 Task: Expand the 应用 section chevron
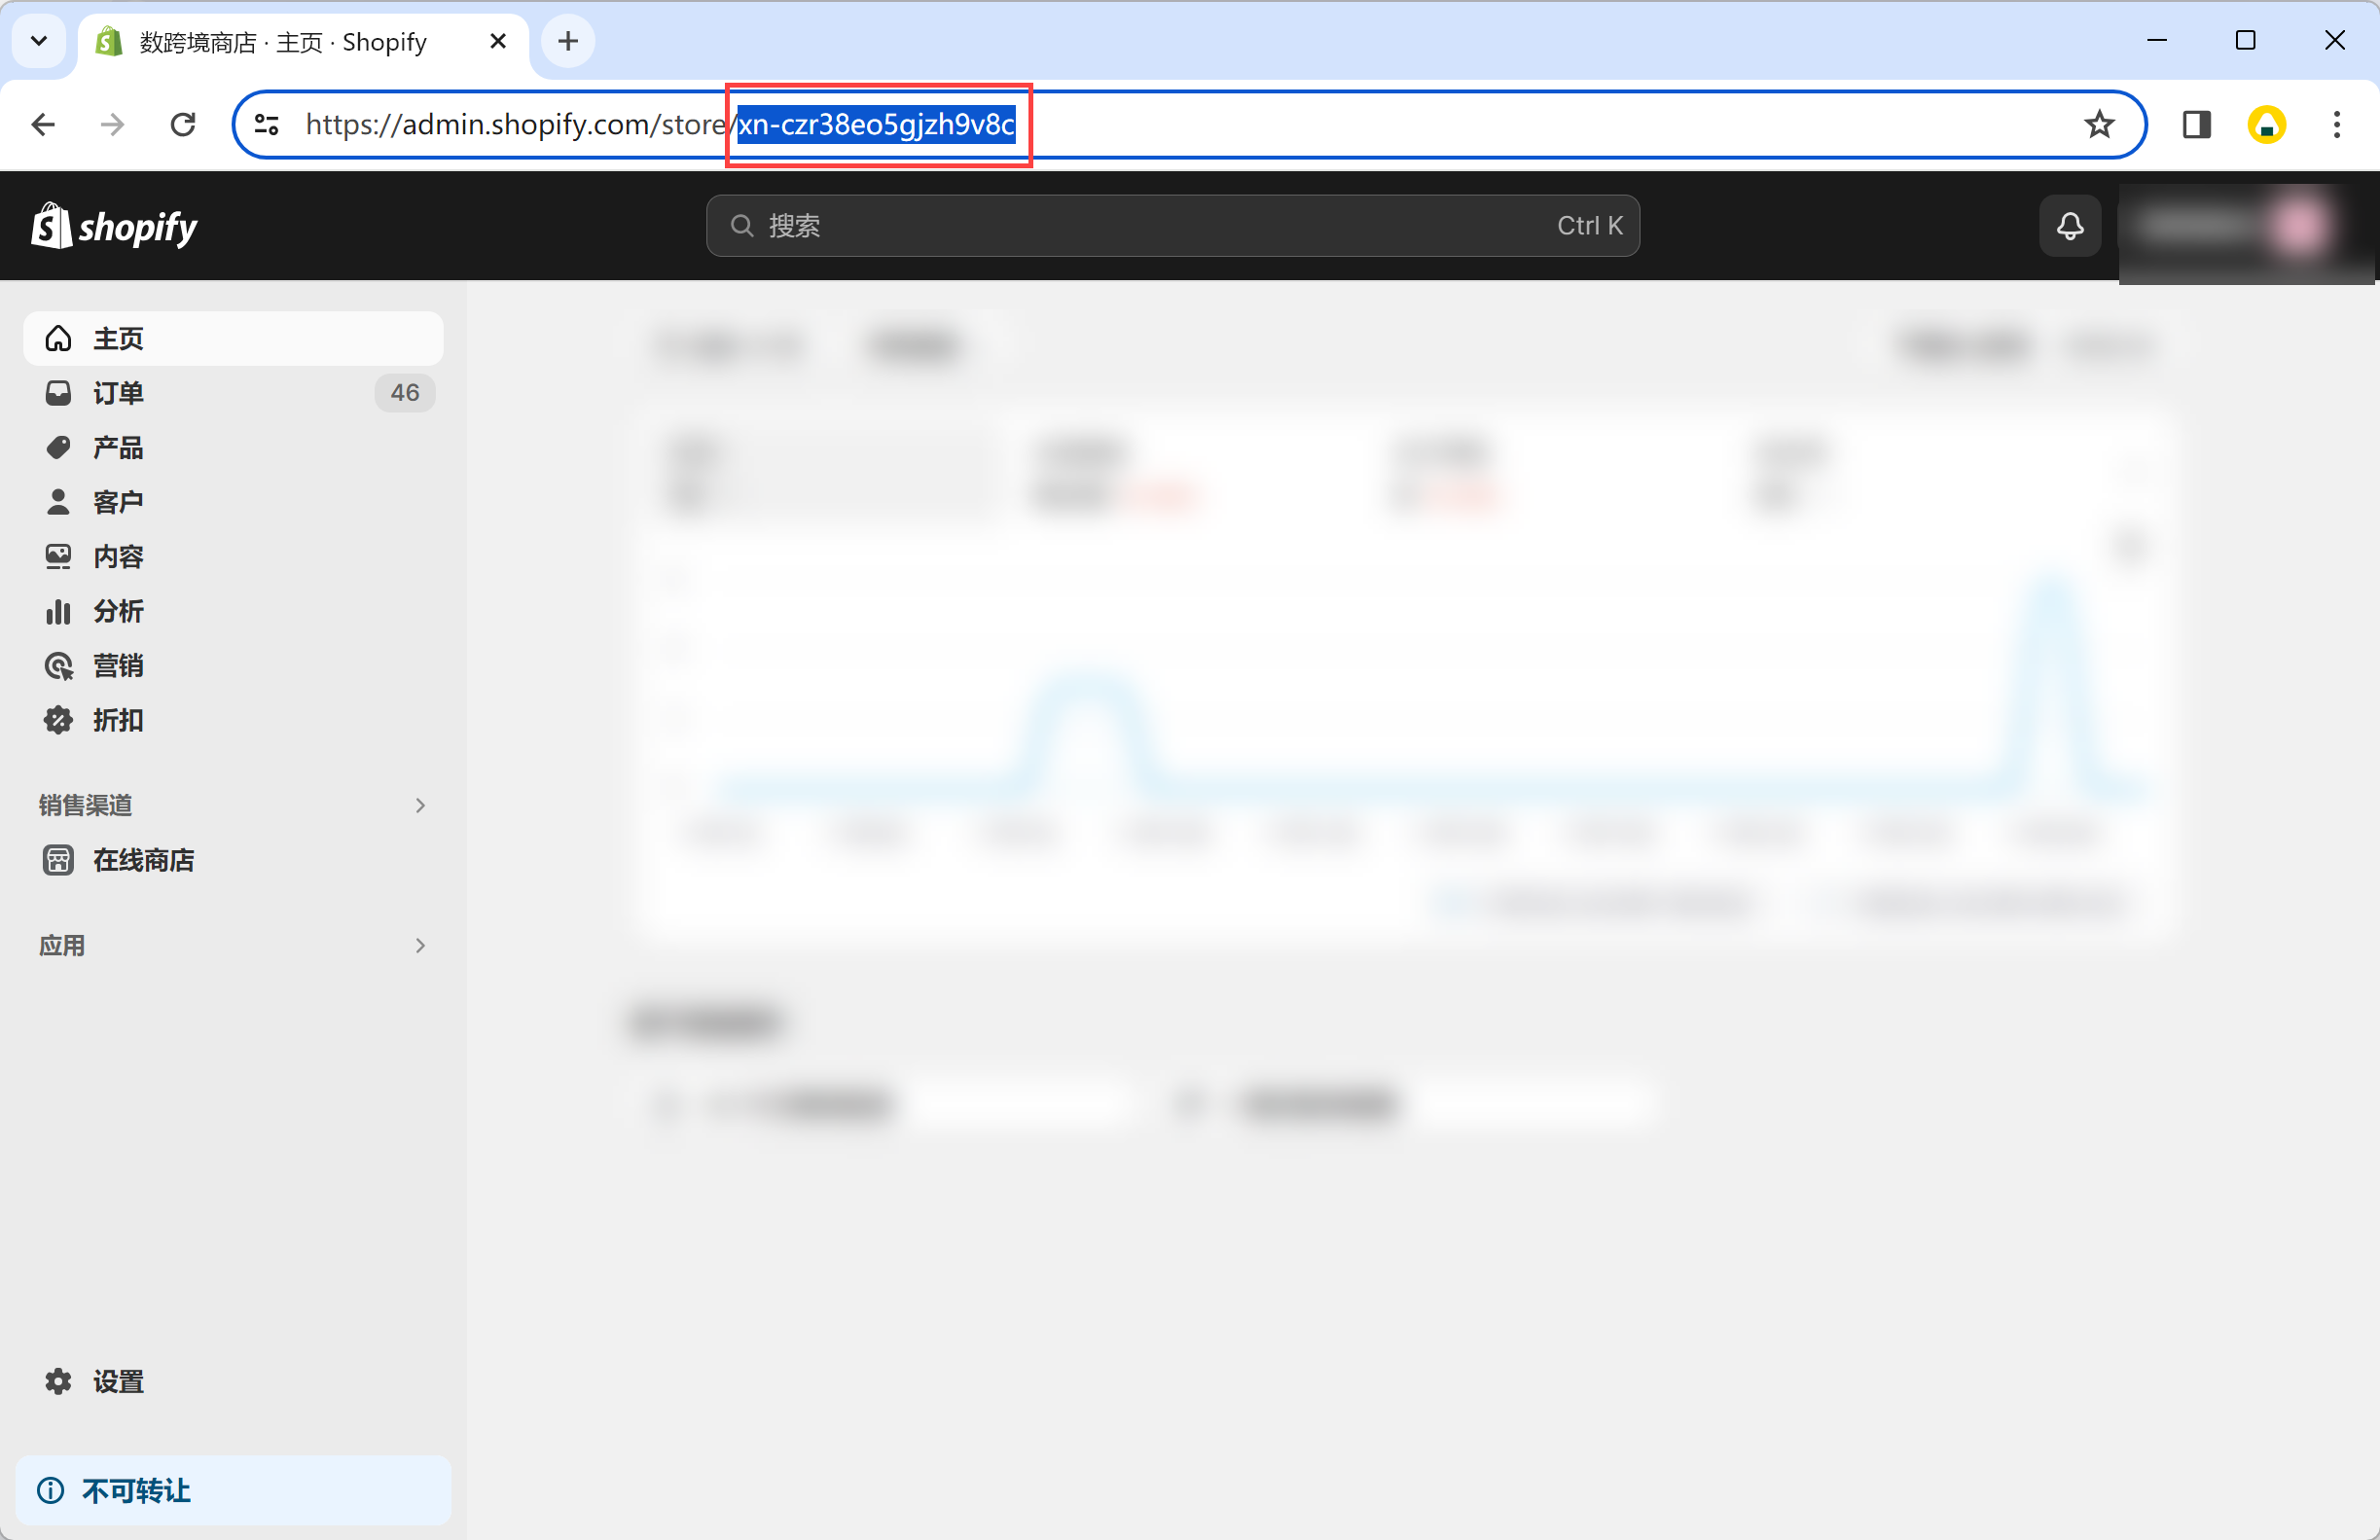point(420,945)
